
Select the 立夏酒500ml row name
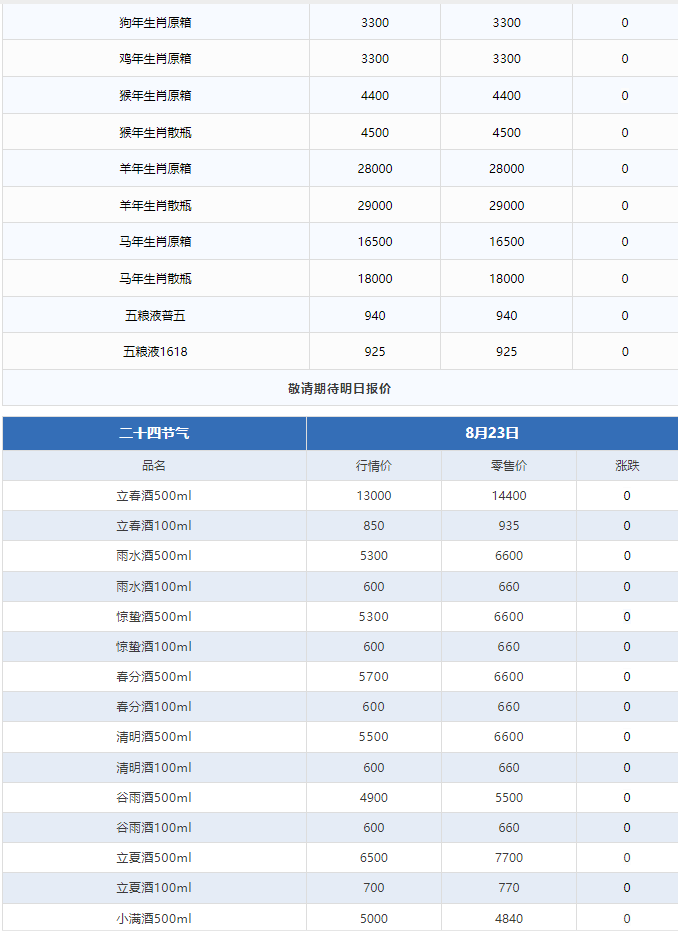pos(154,858)
